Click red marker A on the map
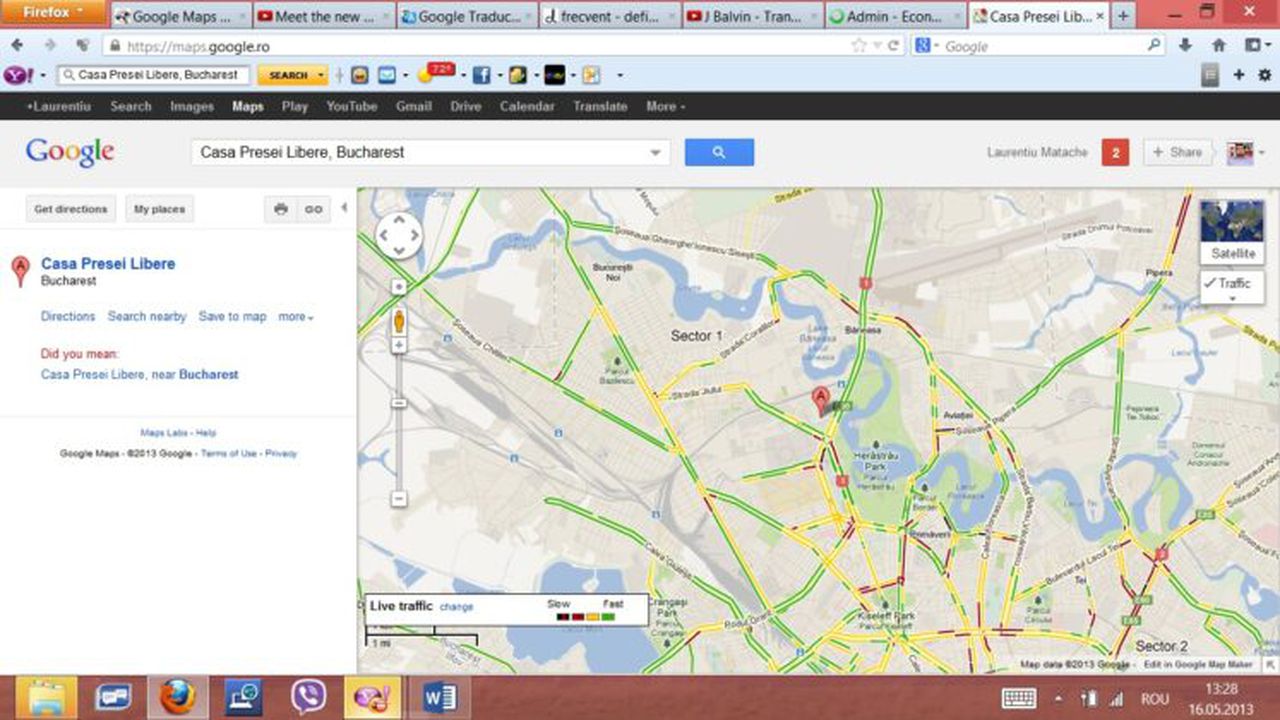Screen dimensions: 1280x720 pyautogui.click(x=820, y=401)
